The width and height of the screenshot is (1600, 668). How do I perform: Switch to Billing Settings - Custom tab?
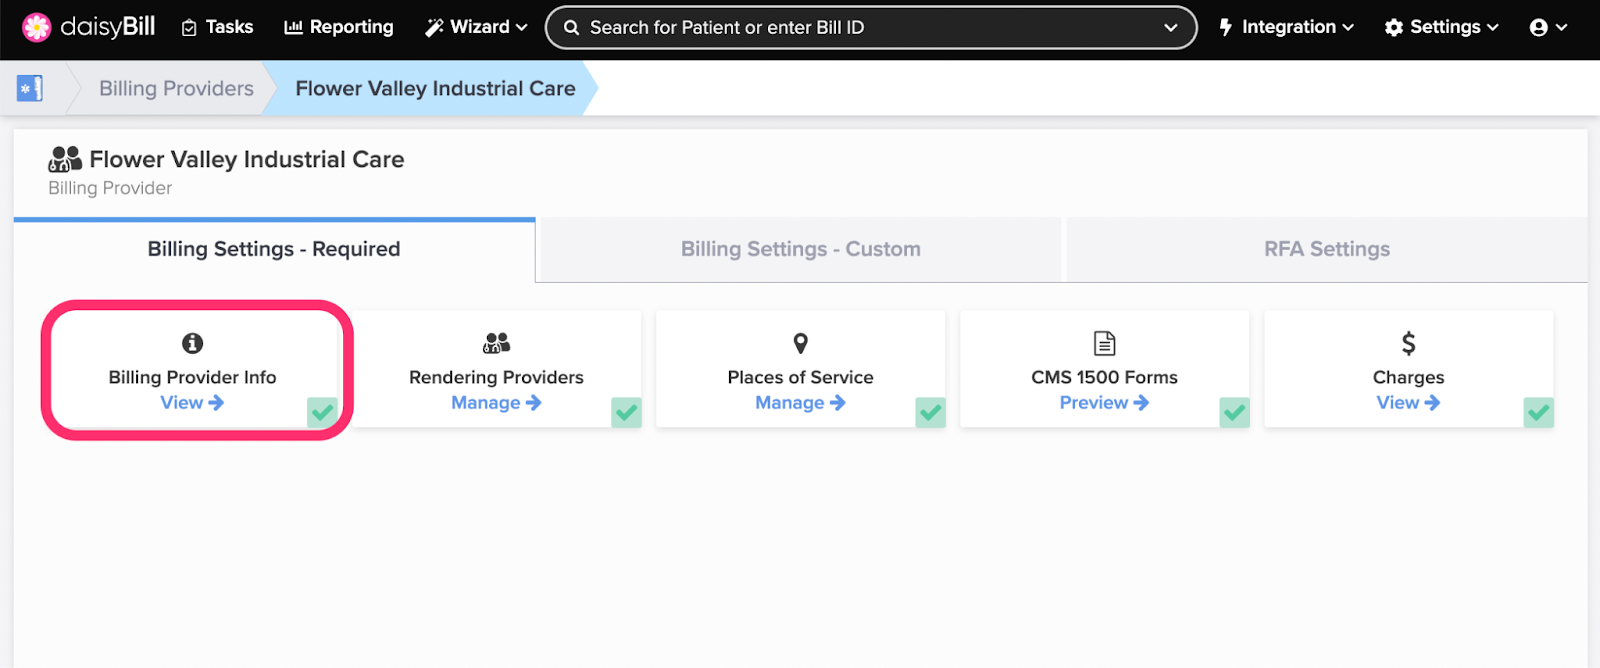800,249
